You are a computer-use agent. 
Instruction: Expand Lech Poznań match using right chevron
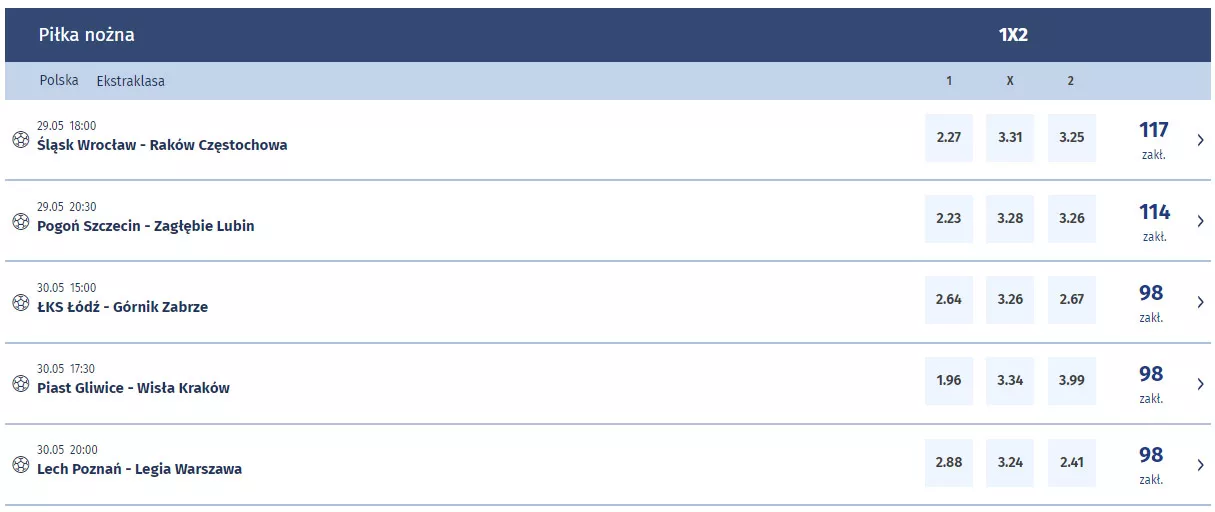click(1200, 464)
